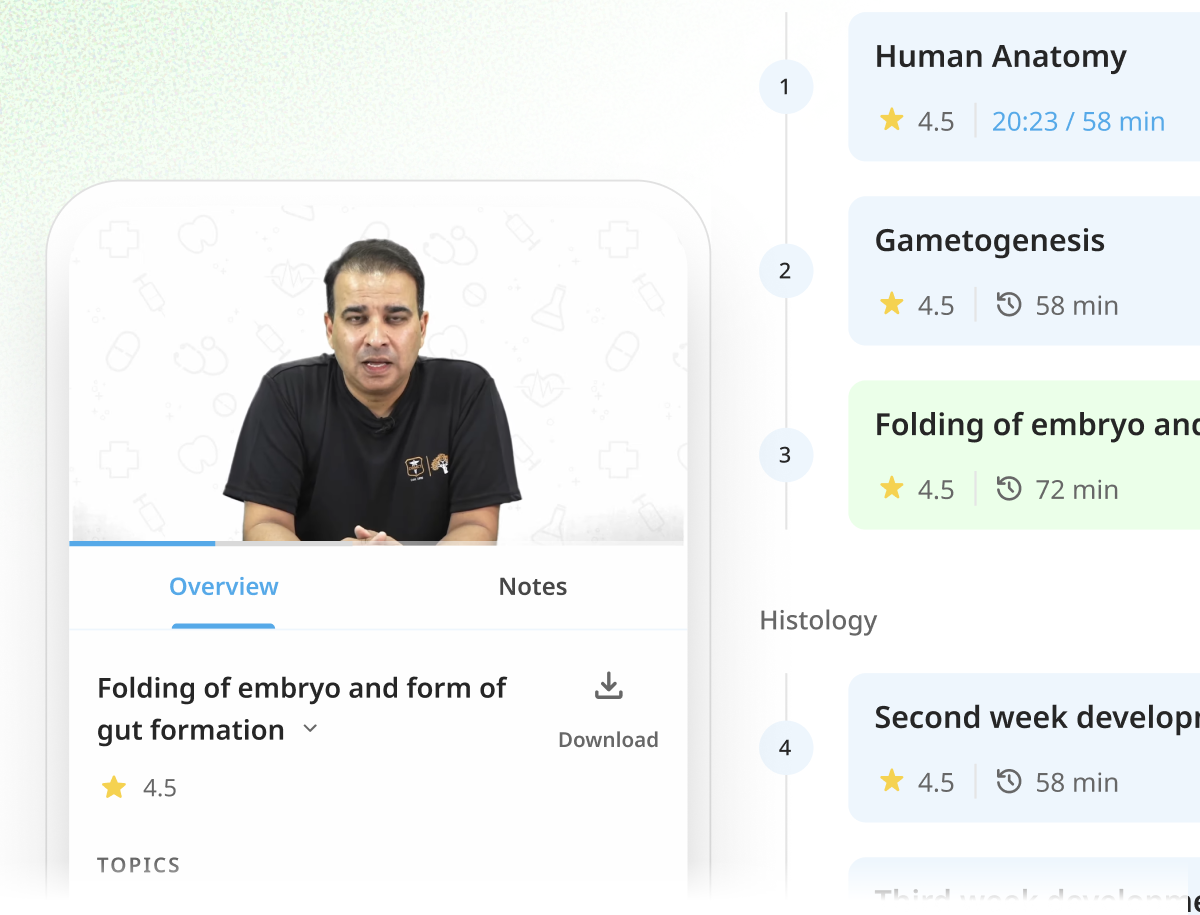This screenshot has width=1200, height=915.
Task: Select step number 3 in timeline
Action: point(785,455)
